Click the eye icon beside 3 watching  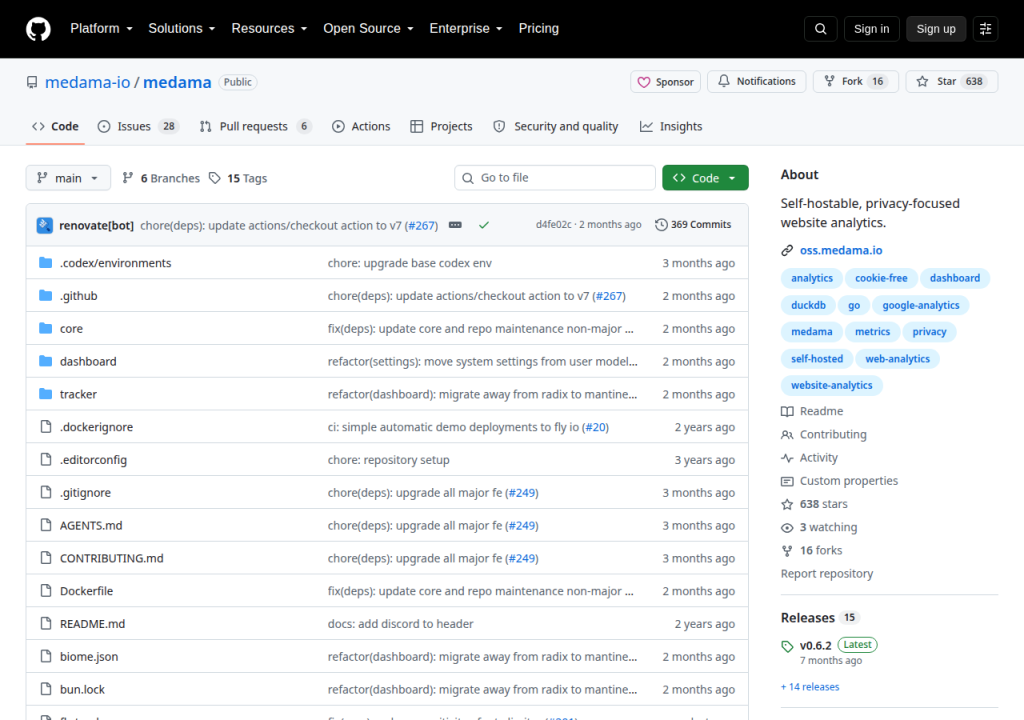click(x=787, y=527)
